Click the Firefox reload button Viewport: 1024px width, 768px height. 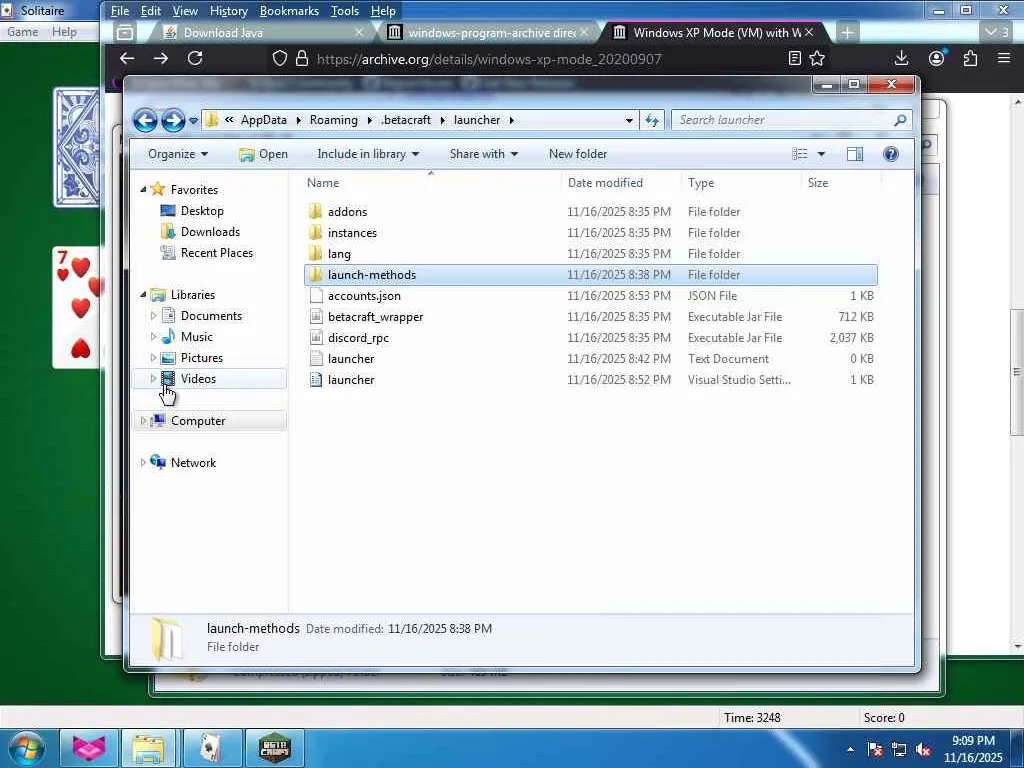point(195,59)
